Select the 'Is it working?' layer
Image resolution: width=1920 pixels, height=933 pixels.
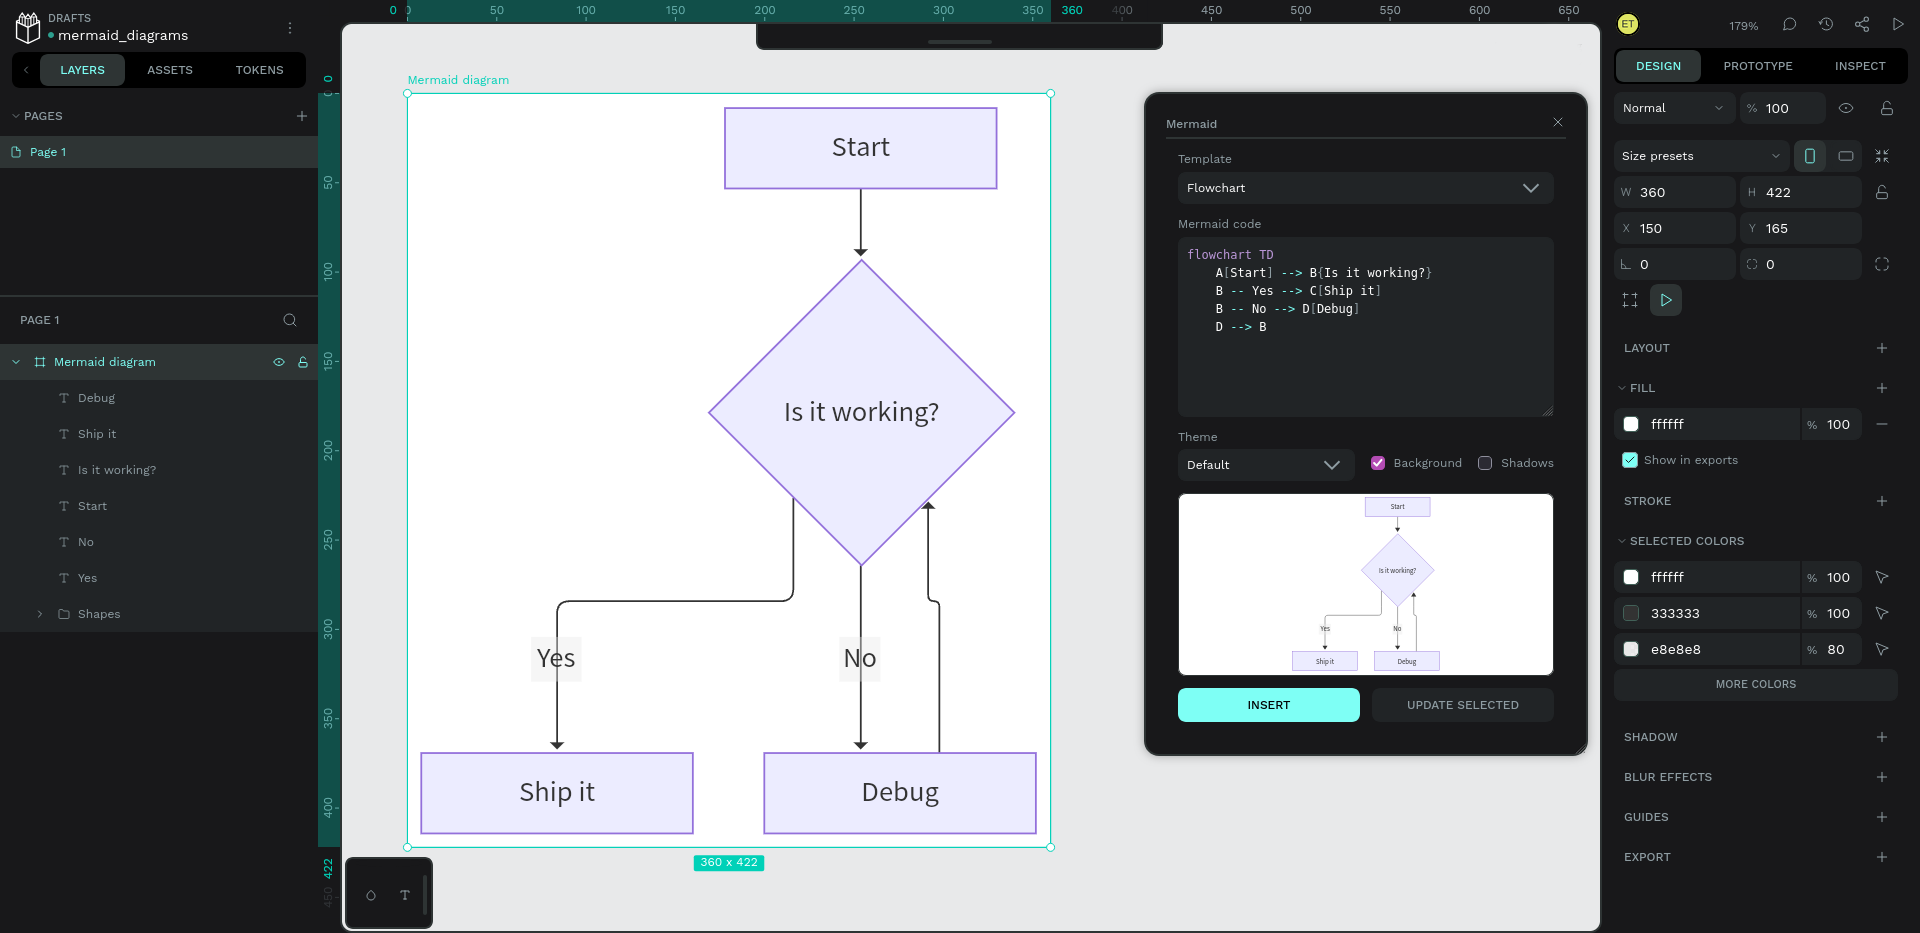pos(117,470)
